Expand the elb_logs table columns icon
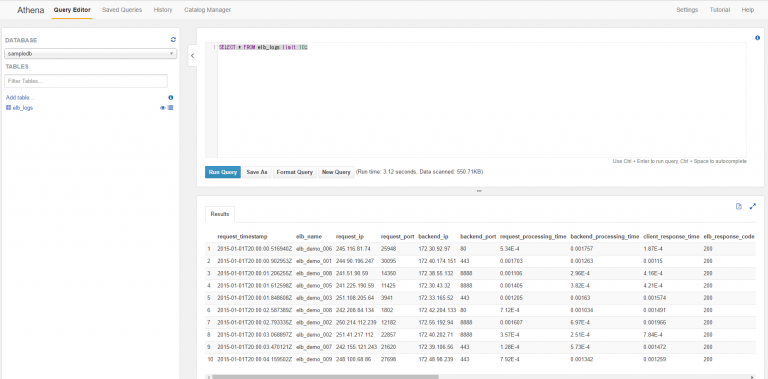The height and width of the screenshot is (379, 768). click(8, 108)
